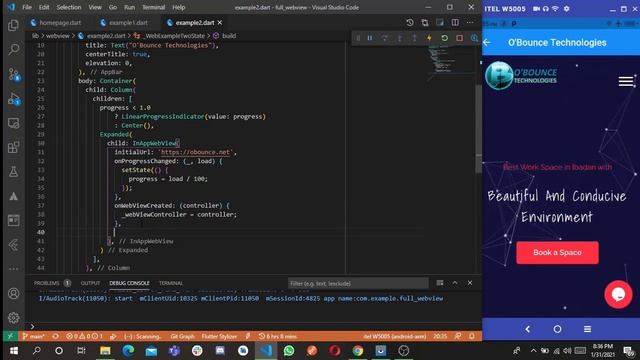The width and height of the screenshot is (640, 360).
Task: Click Book a Space button in phone
Action: pyautogui.click(x=557, y=253)
